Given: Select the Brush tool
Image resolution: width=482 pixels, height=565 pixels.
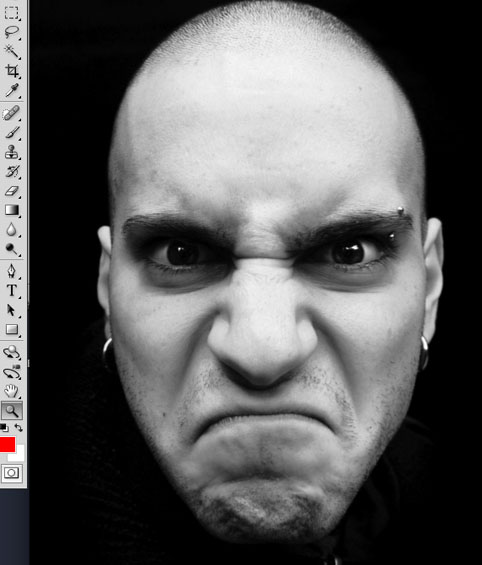Looking at the screenshot, I should point(12,133).
